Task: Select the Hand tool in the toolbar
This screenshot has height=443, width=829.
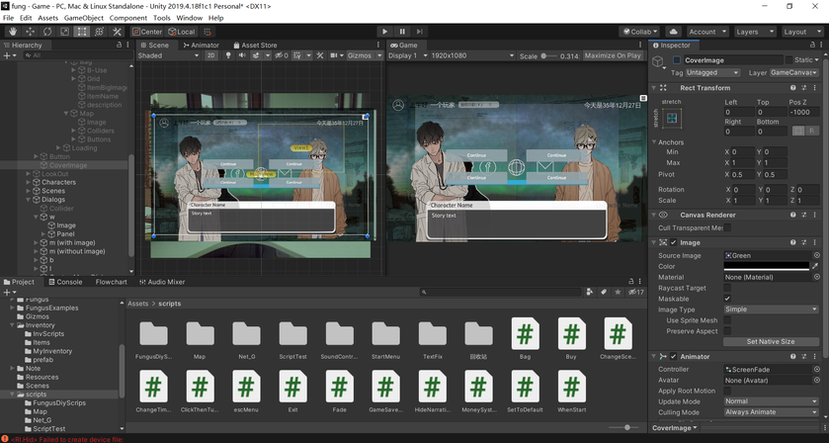Action: point(12,32)
